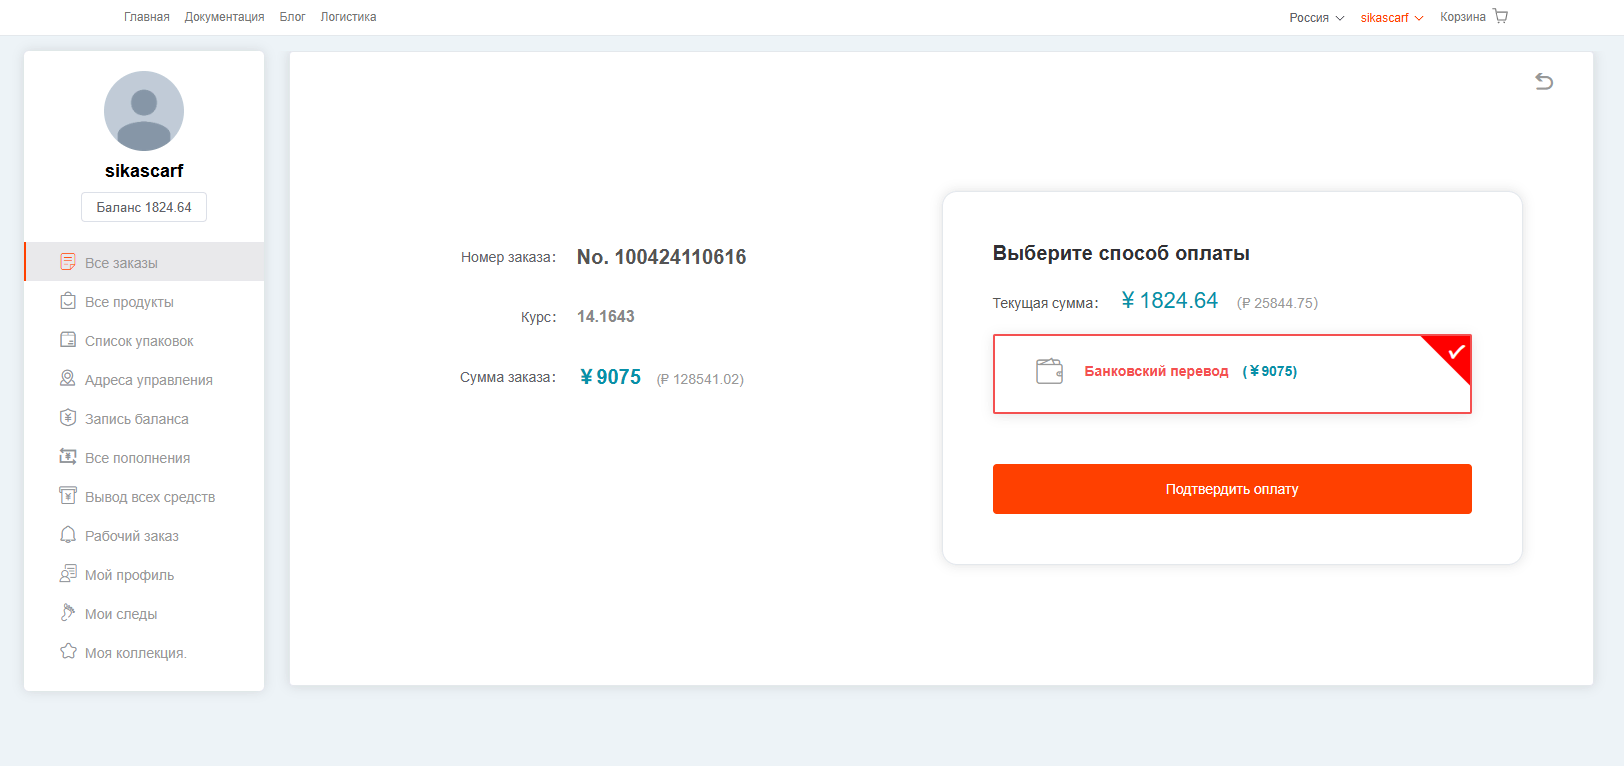
Task: Click the Баланс 1824.64 button
Action: coord(144,207)
